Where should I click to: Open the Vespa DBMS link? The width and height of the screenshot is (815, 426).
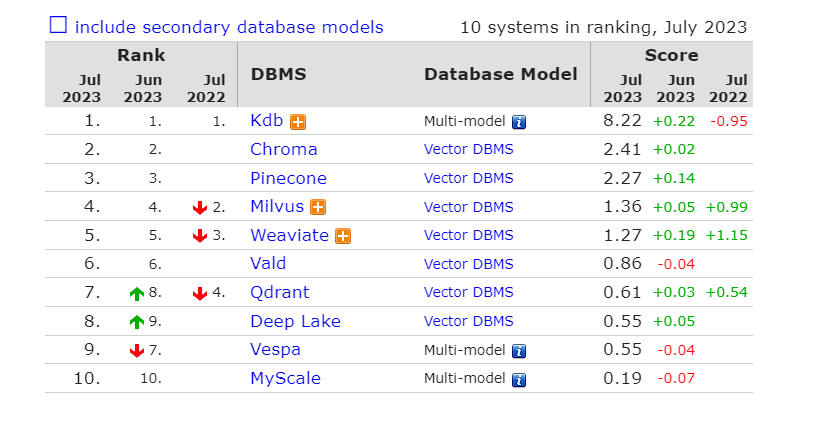tap(275, 350)
